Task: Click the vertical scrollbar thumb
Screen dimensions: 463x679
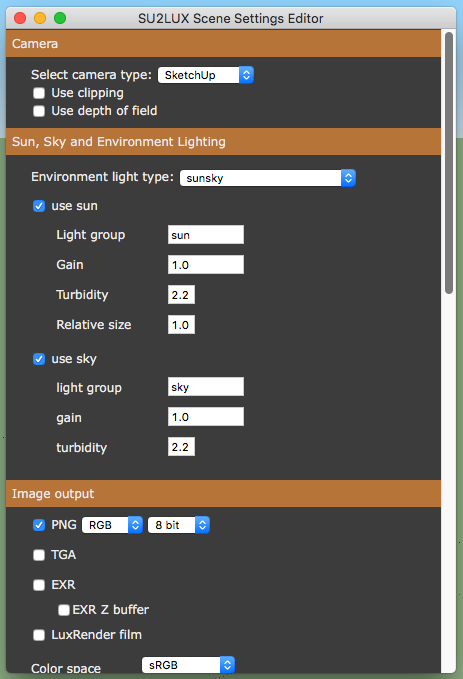Action: tap(449, 163)
